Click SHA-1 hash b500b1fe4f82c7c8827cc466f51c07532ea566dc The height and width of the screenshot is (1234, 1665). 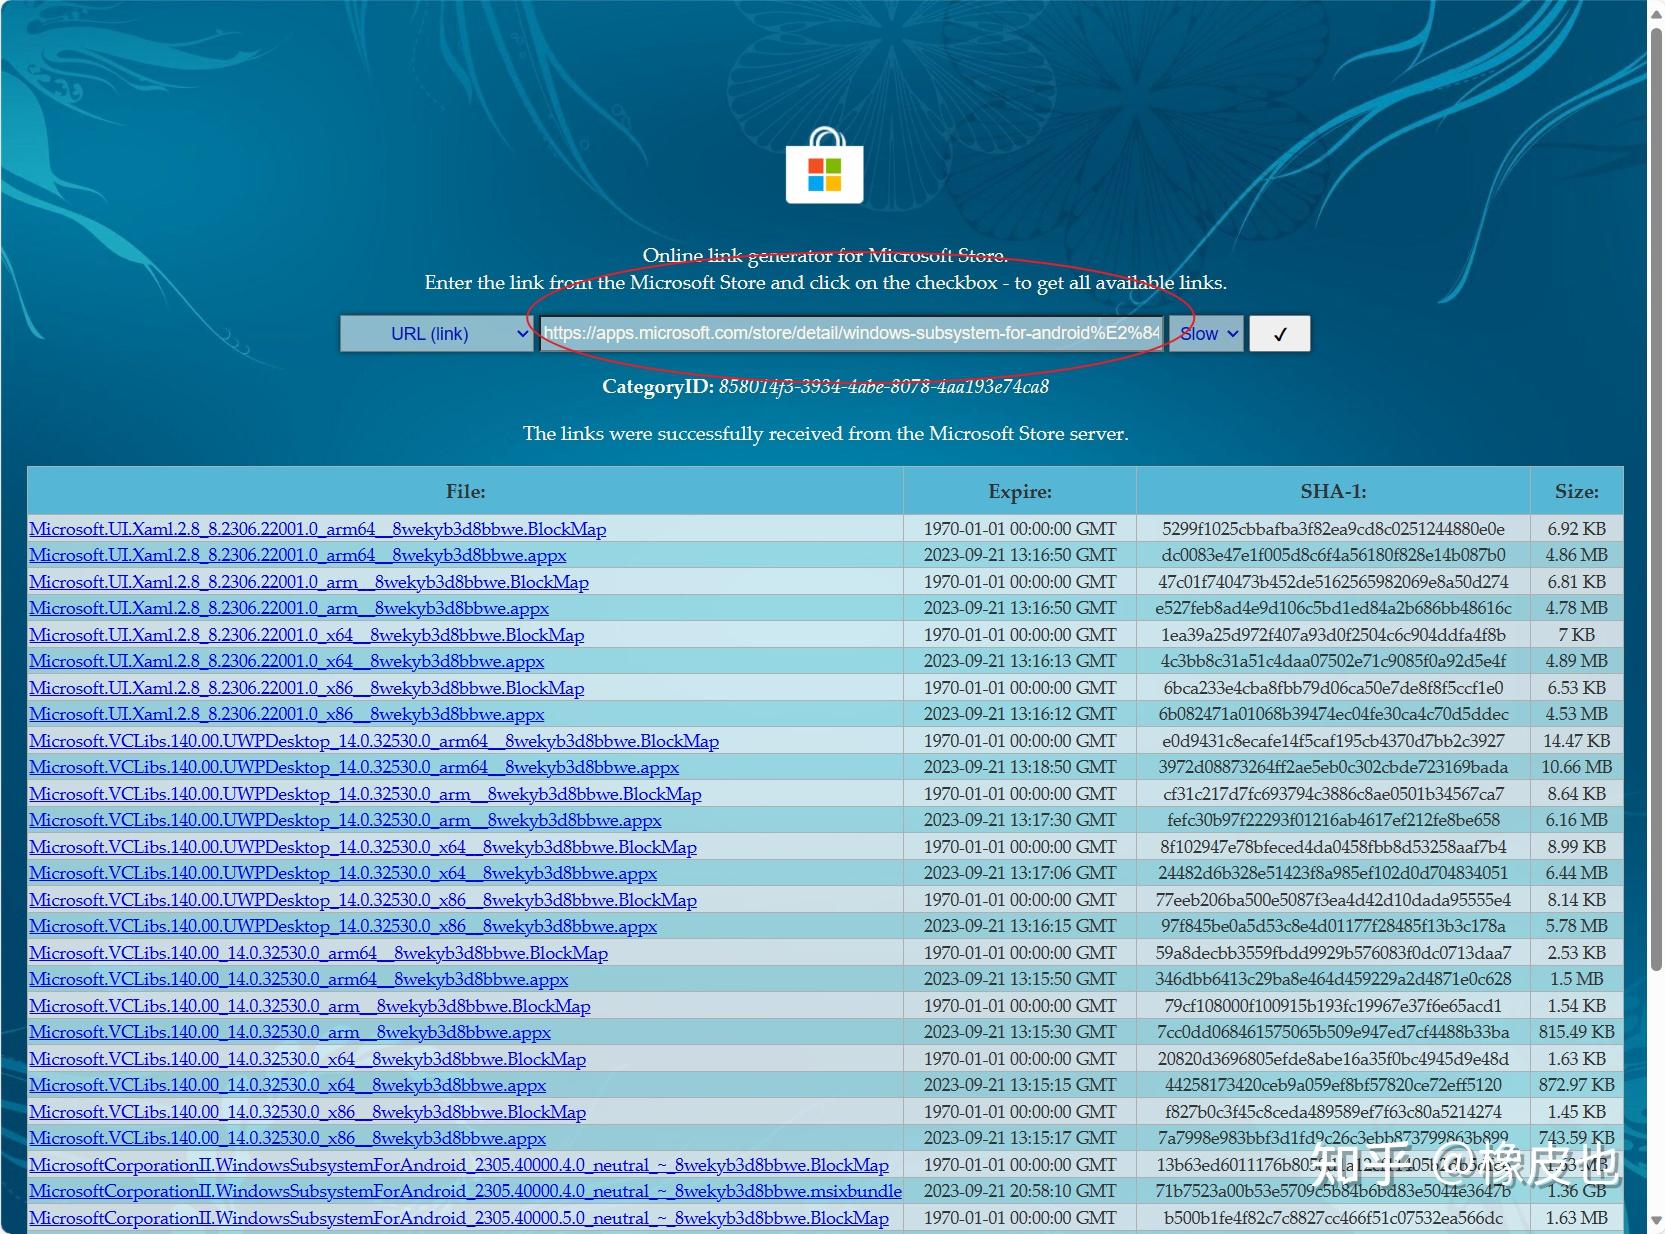(x=1333, y=1218)
